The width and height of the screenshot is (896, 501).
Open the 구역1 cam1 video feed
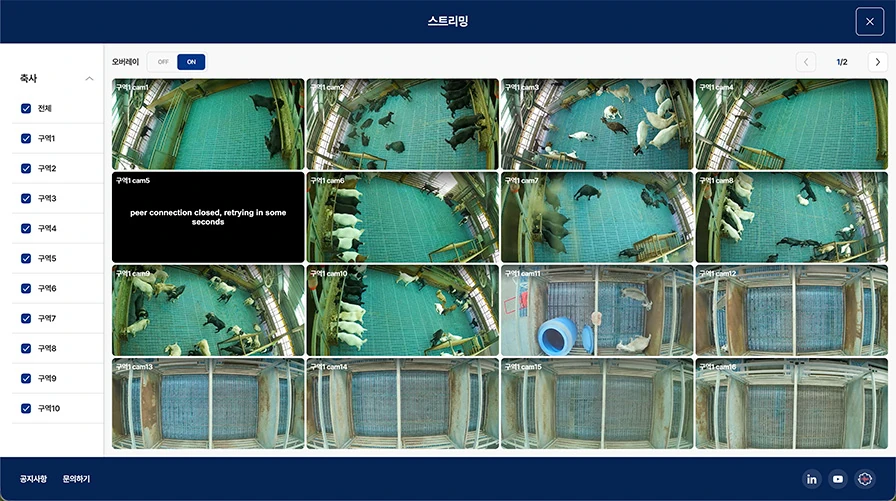coord(208,124)
